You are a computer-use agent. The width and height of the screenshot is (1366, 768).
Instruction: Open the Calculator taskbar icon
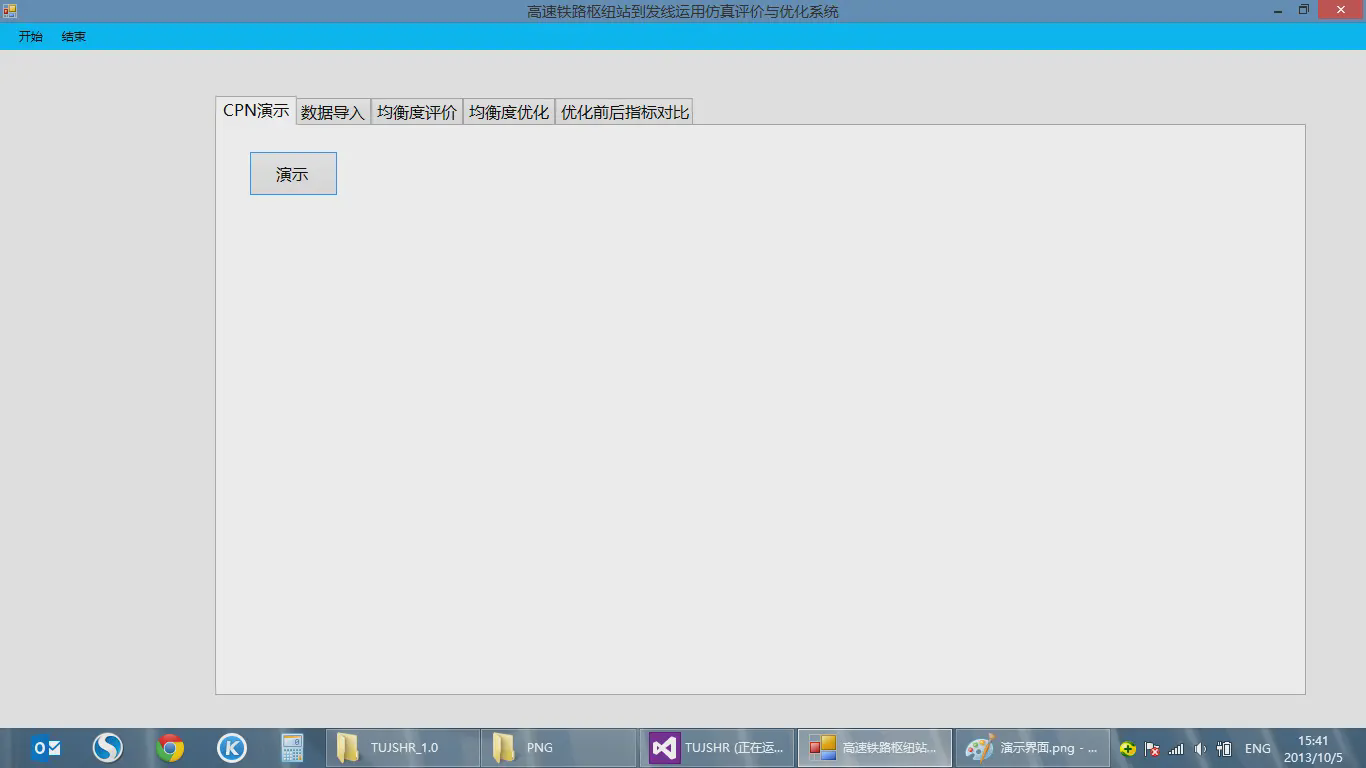pos(292,748)
